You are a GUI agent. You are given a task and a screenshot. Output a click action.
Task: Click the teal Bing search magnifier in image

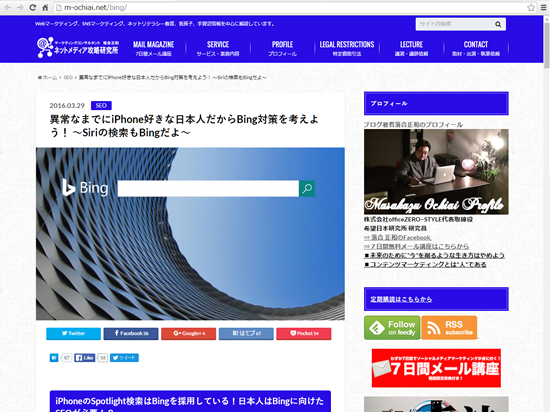tap(307, 189)
